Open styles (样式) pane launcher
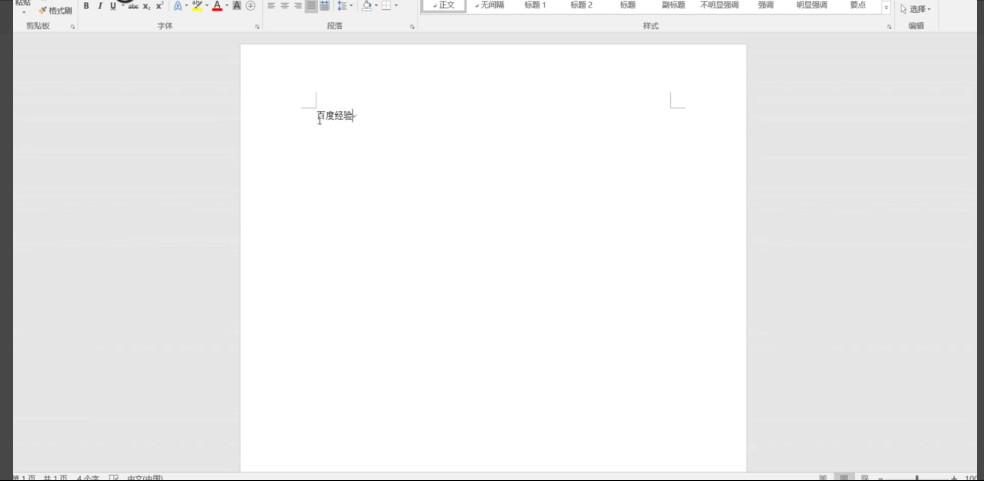This screenshot has width=984, height=481. [889, 27]
